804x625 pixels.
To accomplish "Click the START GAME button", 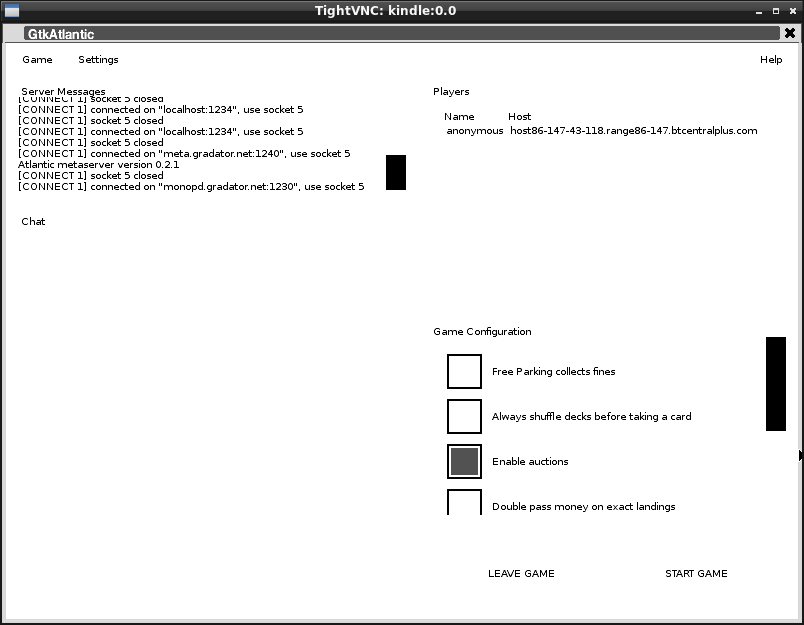I will coord(696,573).
